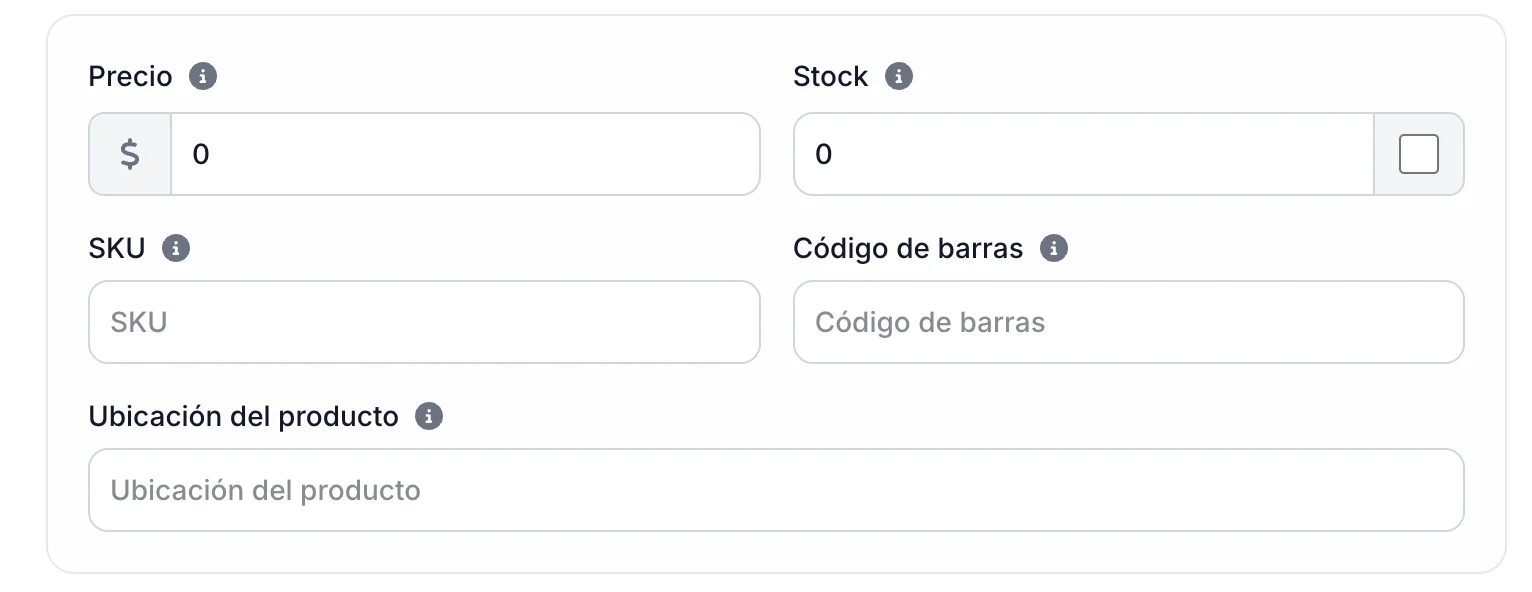This screenshot has width=1532, height=592.
Task: Toggle the checkbox beside the Stock field
Action: pyautogui.click(x=1418, y=154)
